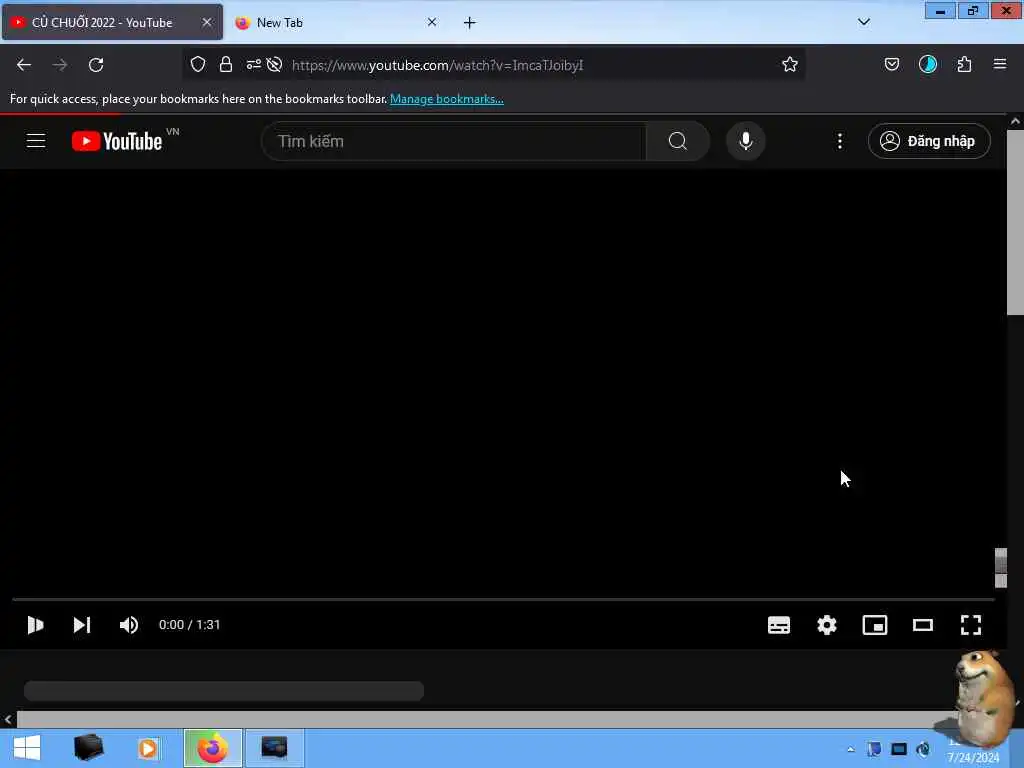Open site permissions icon
This screenshot has height=768, width=1024.
pyautogui.click(x=253, y=64)
